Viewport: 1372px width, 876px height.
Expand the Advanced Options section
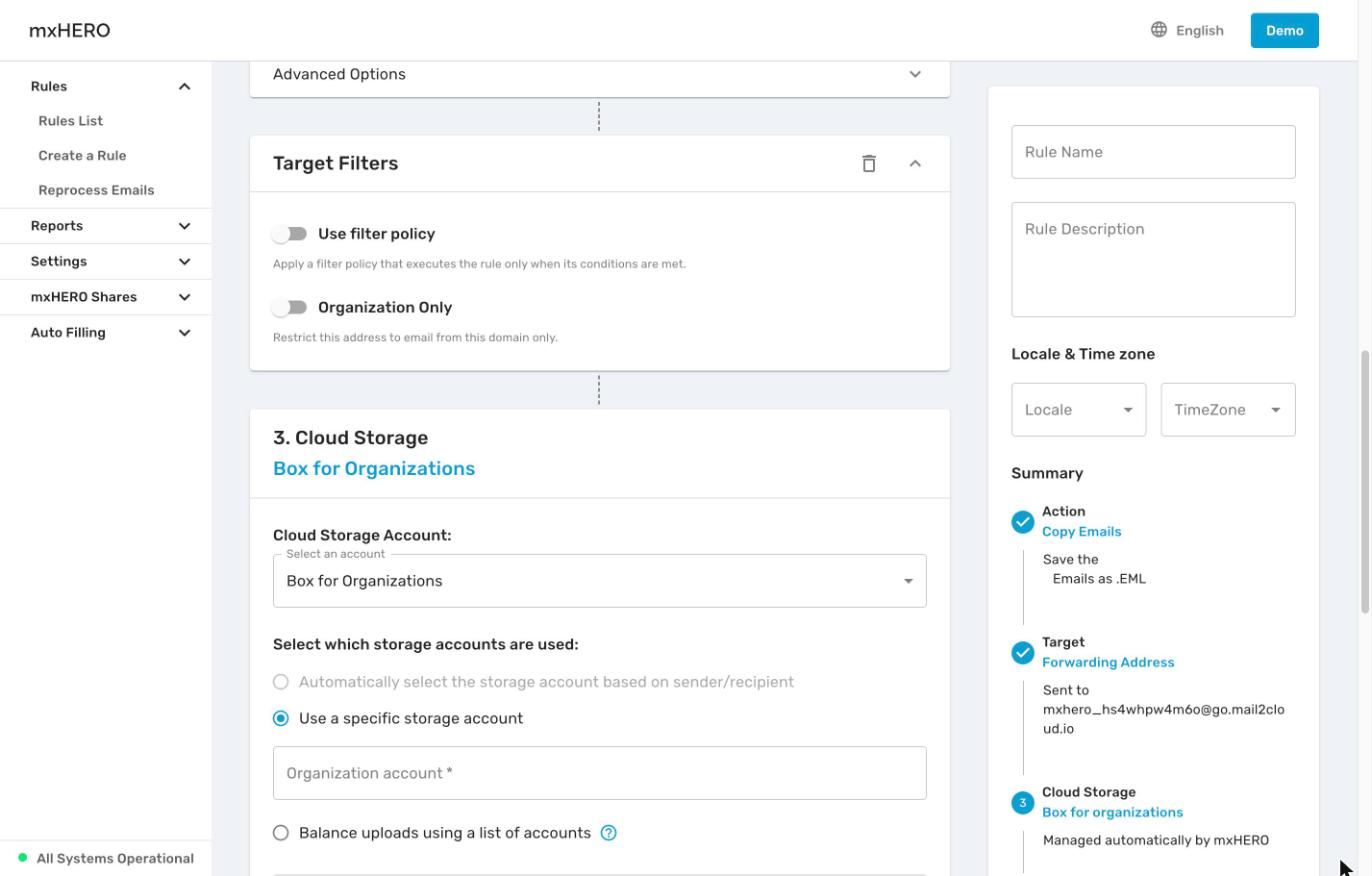point(915,74)
